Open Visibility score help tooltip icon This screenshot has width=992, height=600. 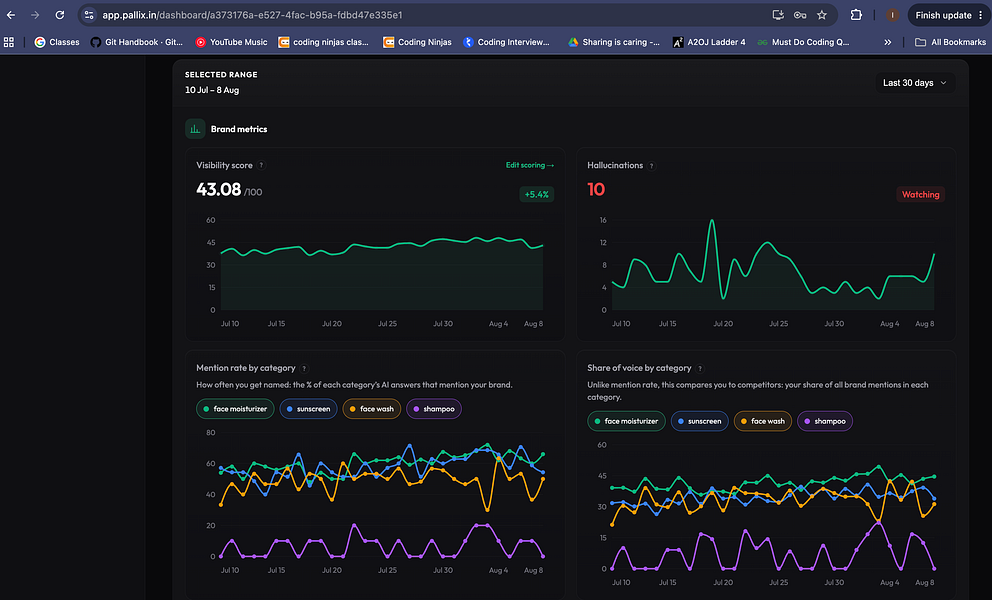click(261, 165)
